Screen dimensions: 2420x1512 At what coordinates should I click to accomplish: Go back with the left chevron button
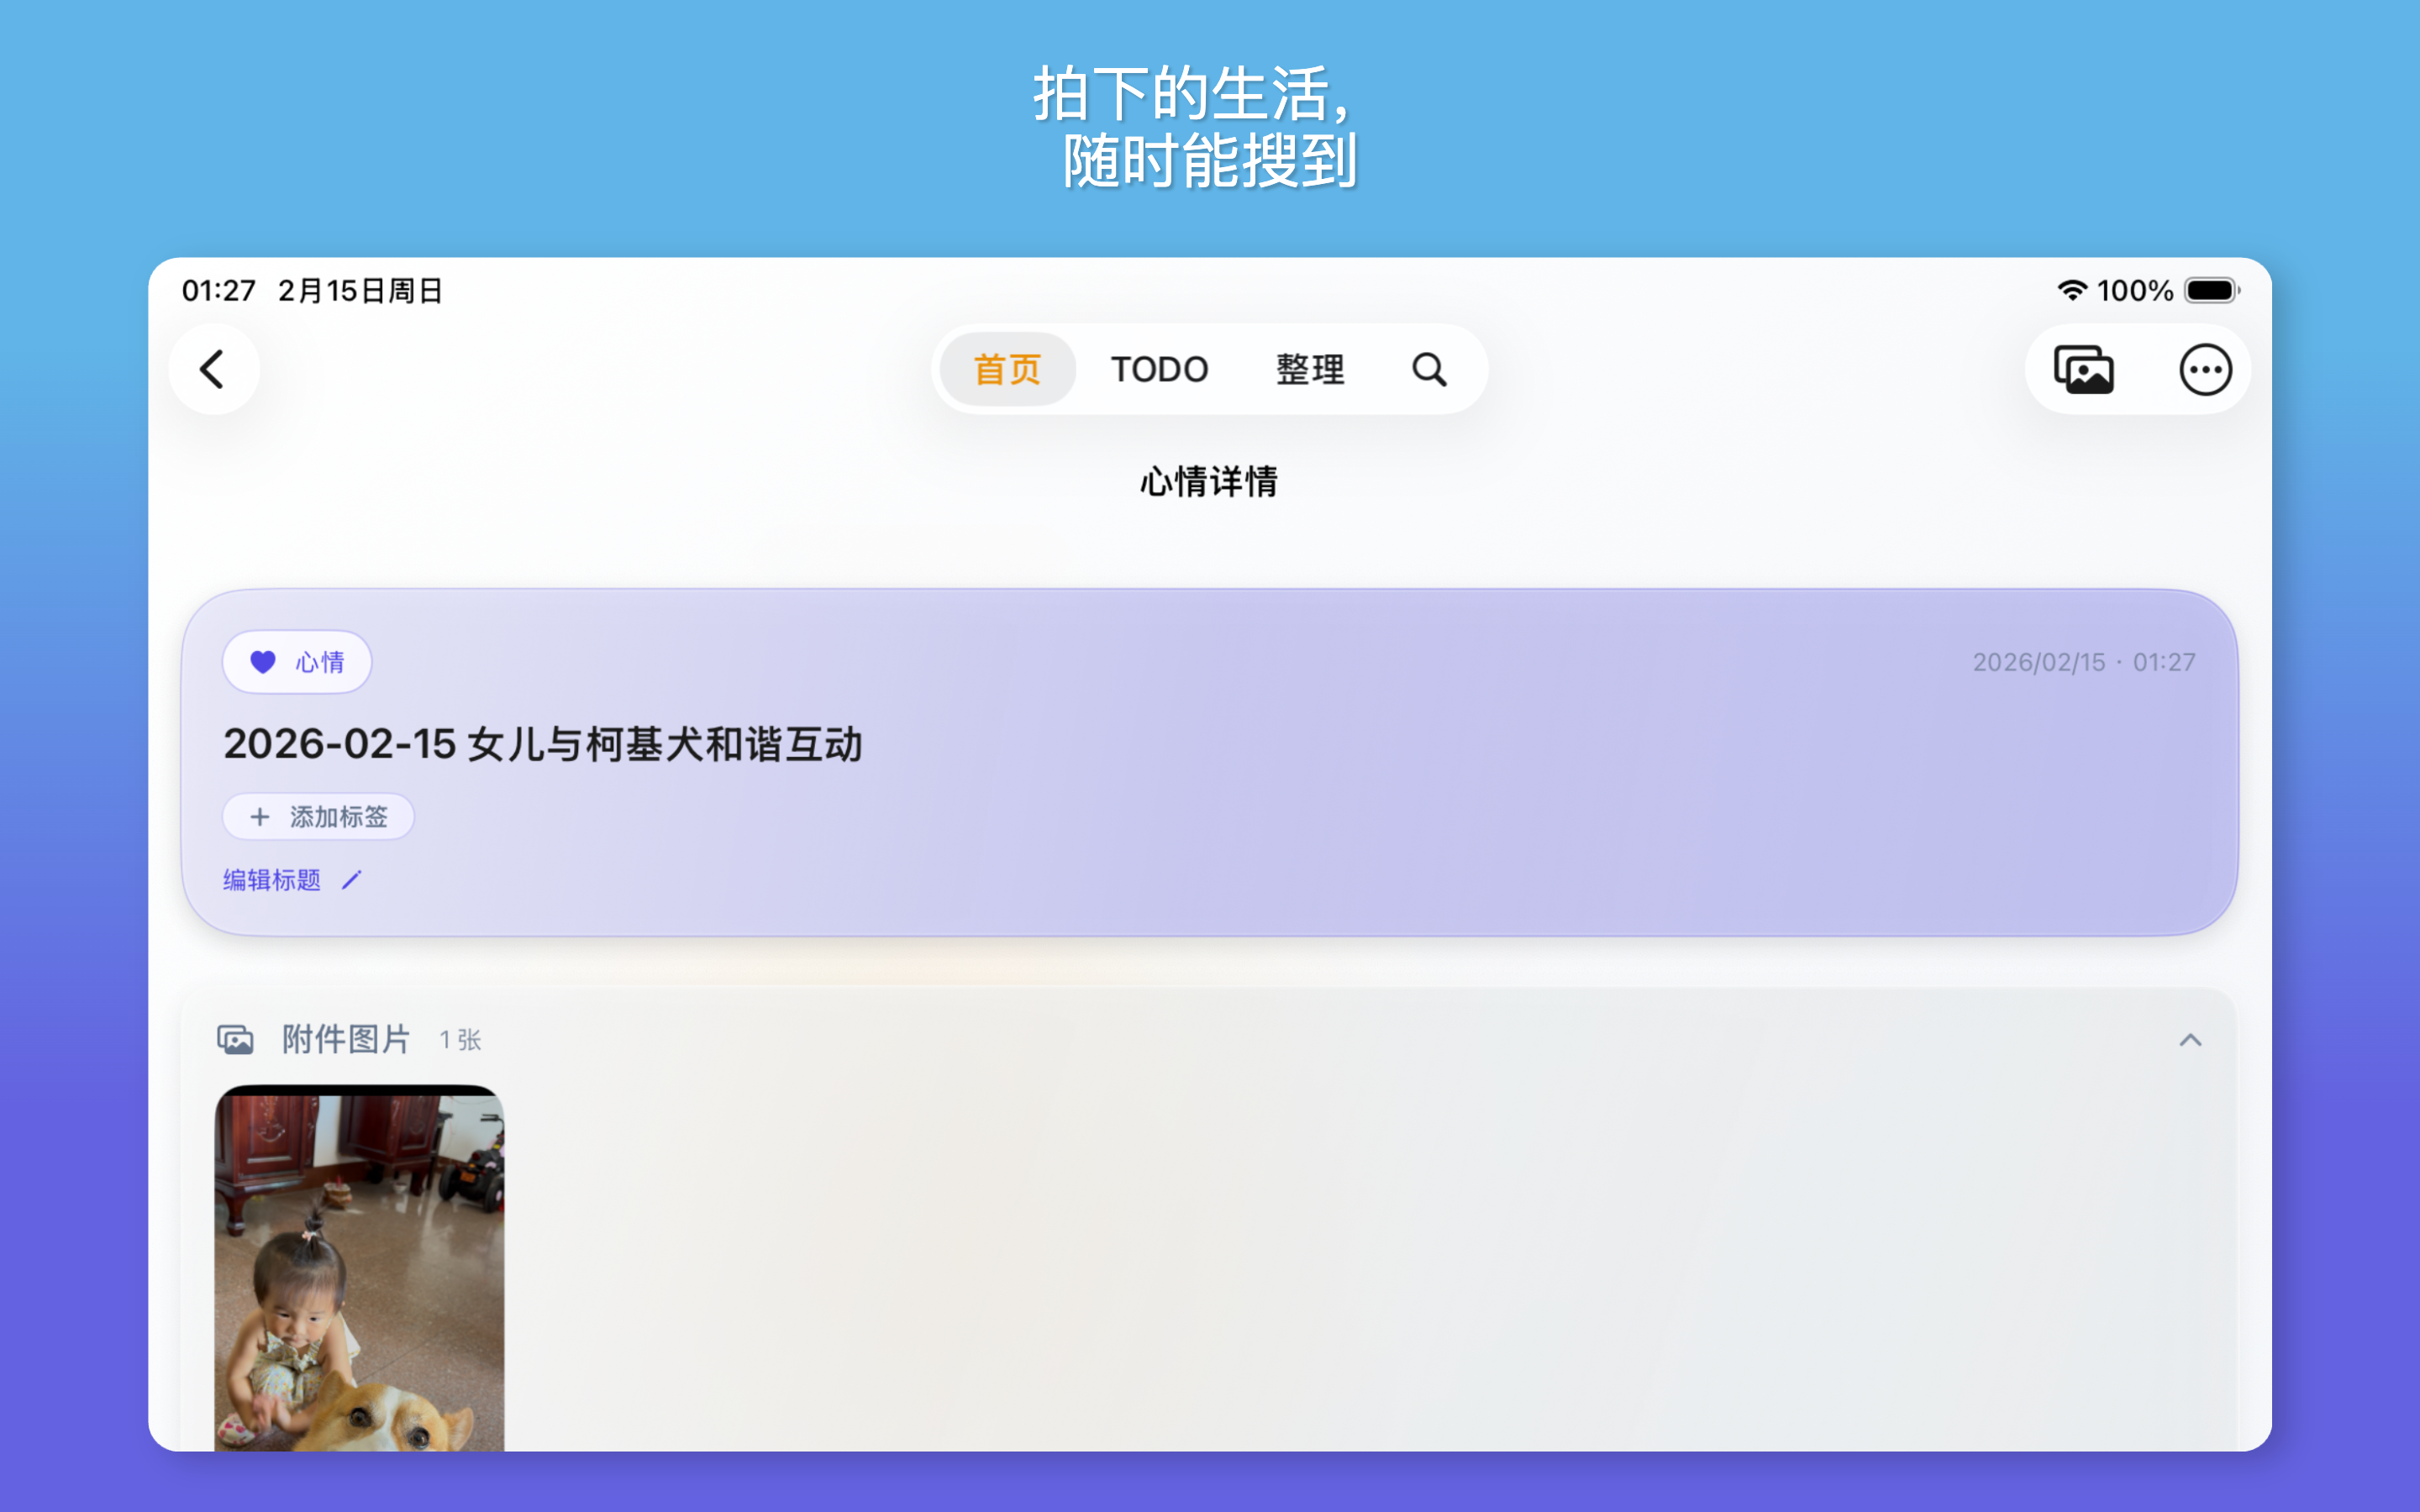[x=213, y=369]
